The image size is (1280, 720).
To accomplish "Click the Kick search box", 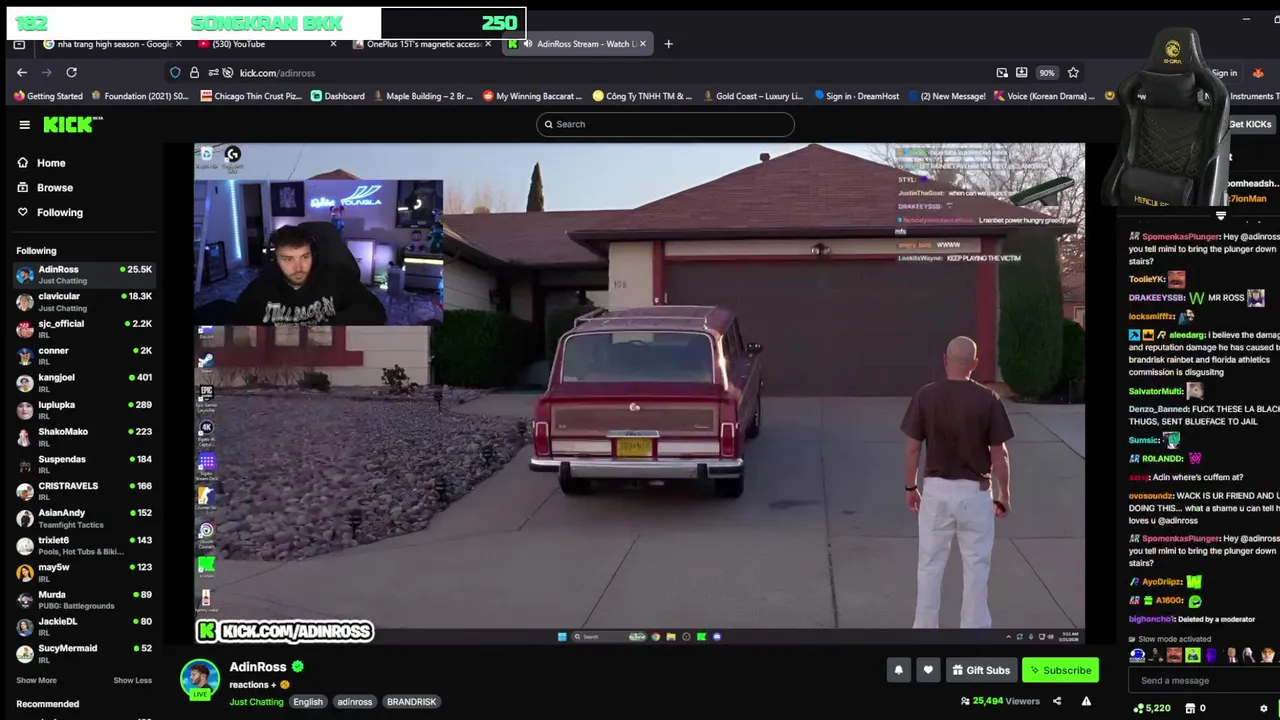I will [665, 124].
